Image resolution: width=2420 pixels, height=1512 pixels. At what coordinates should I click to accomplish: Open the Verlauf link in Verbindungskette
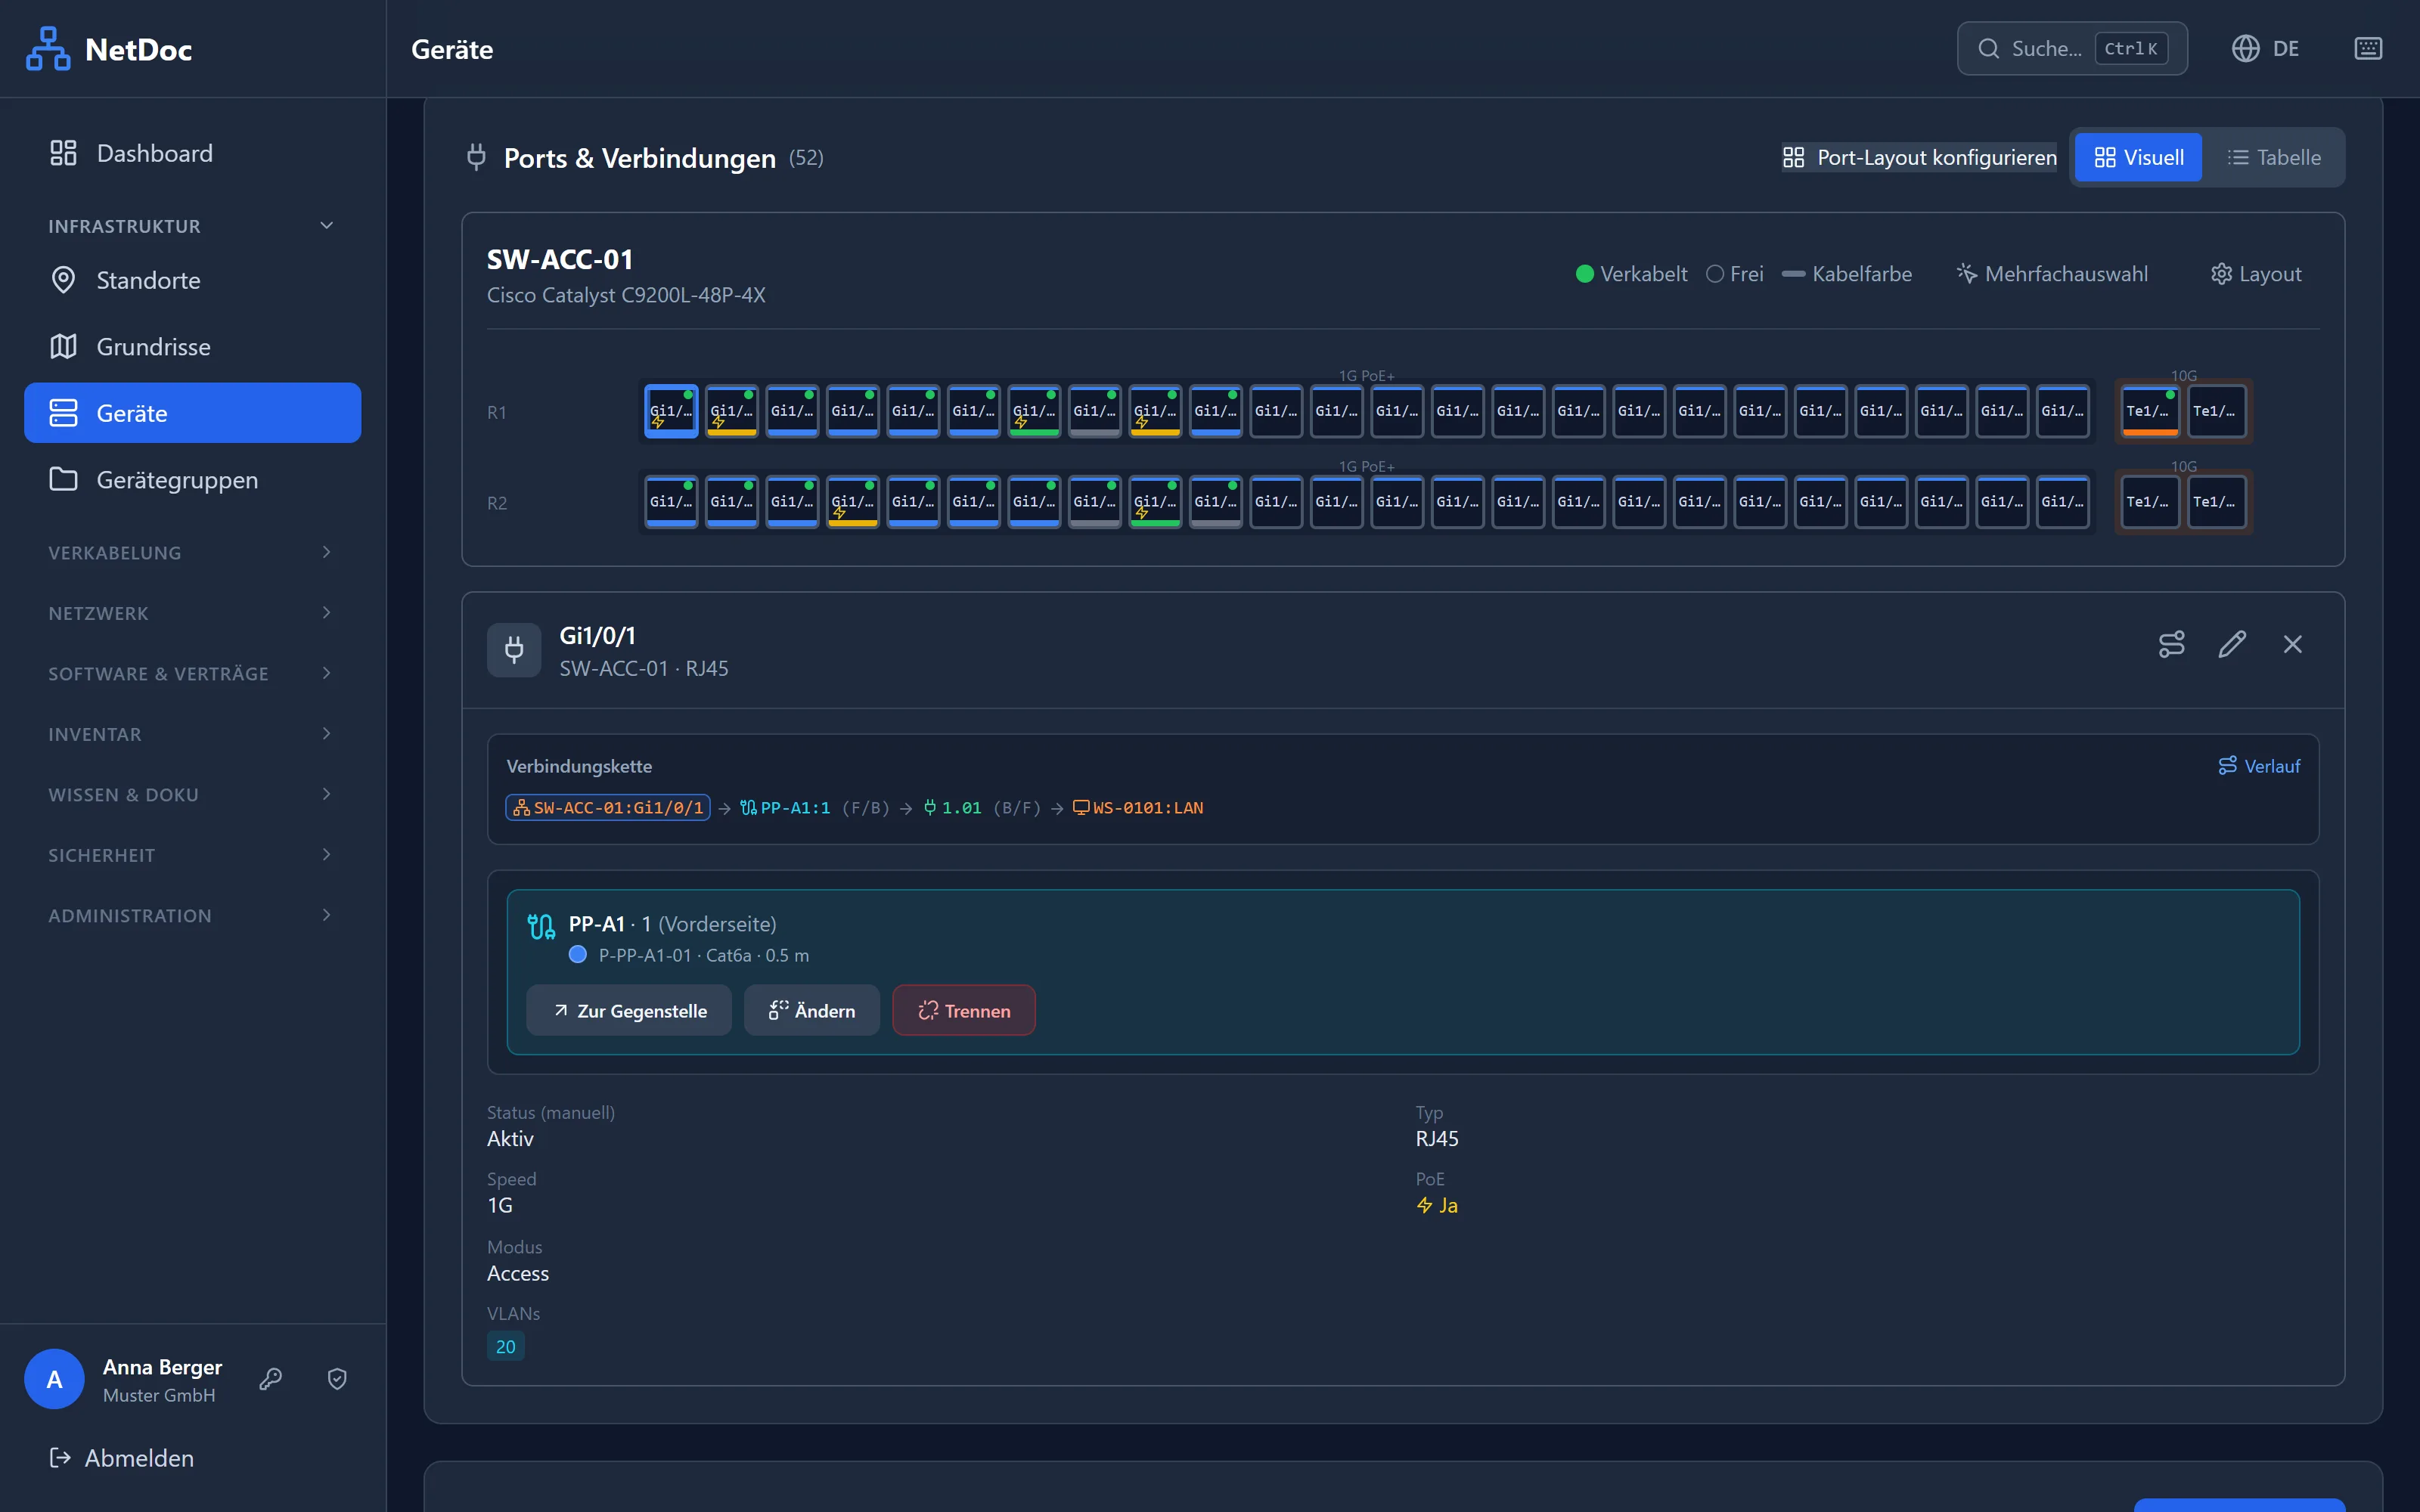pyautogui.click(x=2258, y=766)
